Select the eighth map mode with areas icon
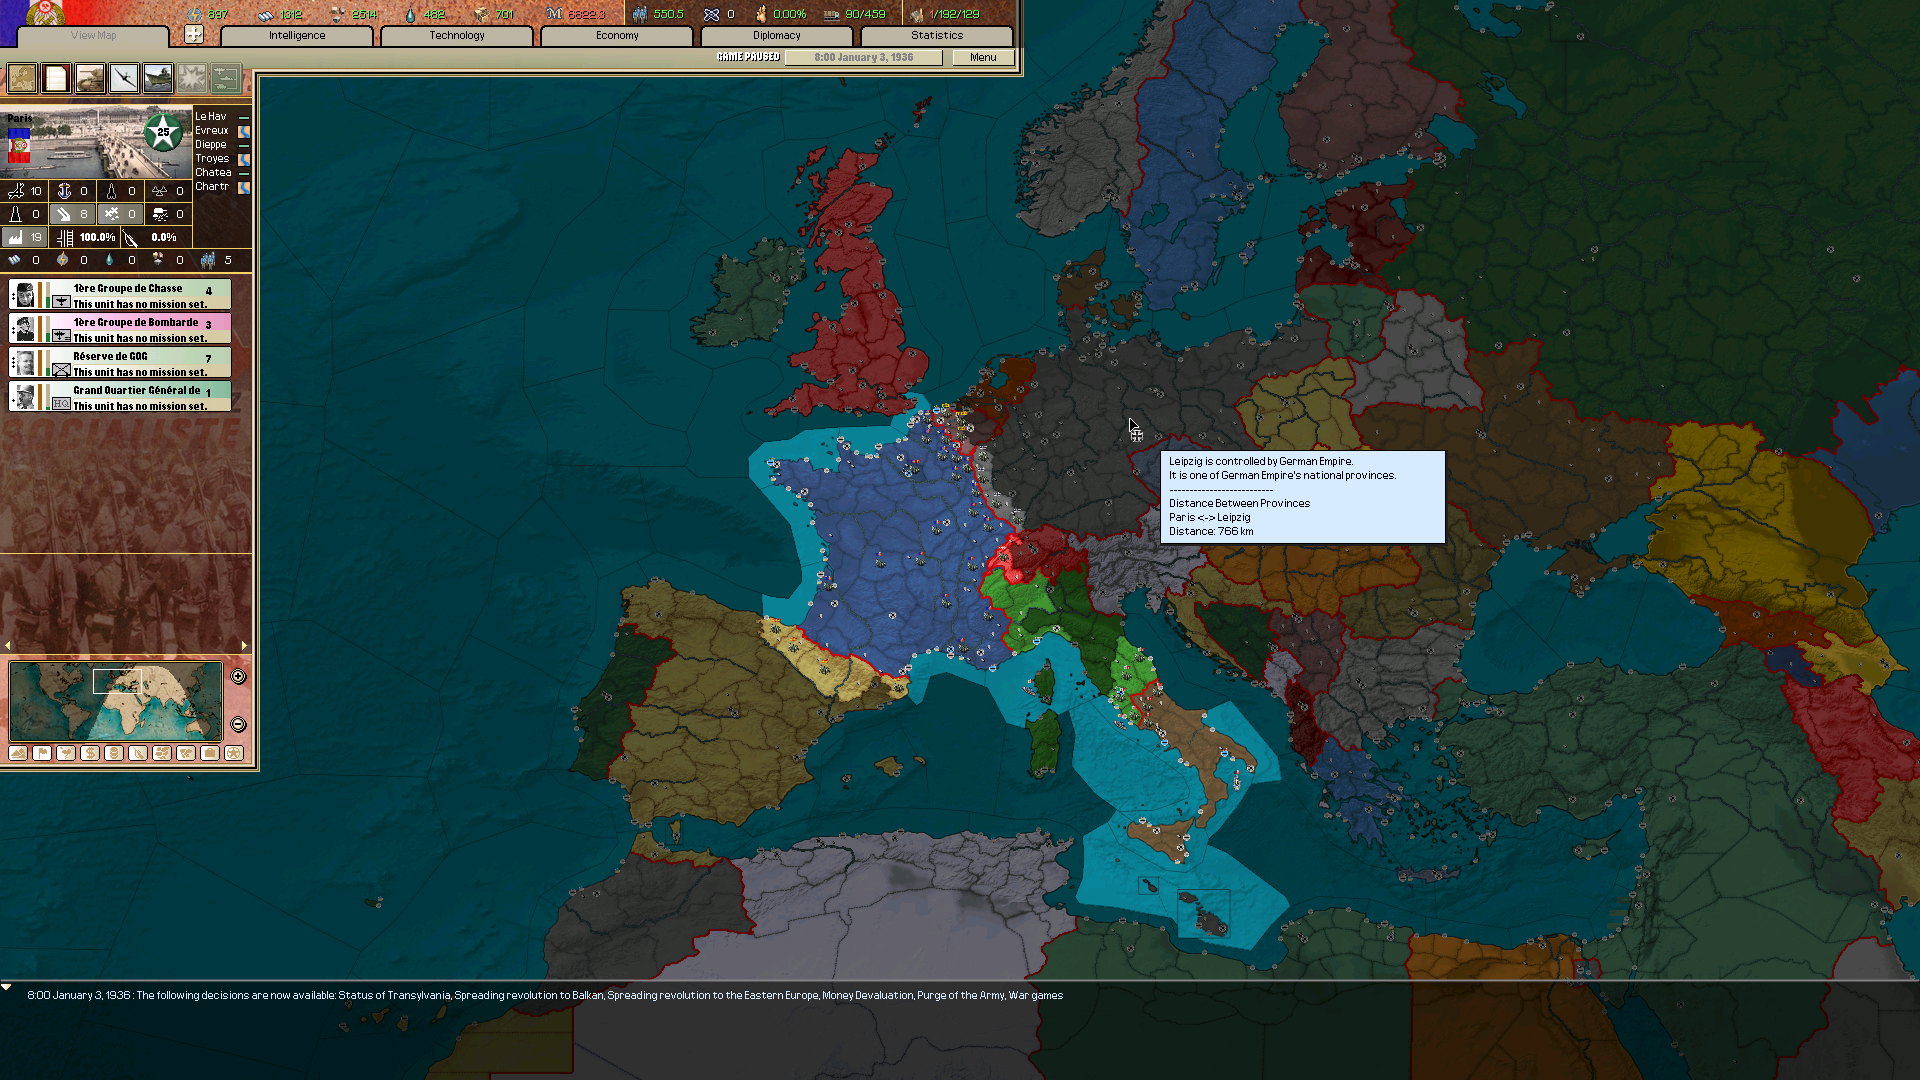 (x=186, y=753)
